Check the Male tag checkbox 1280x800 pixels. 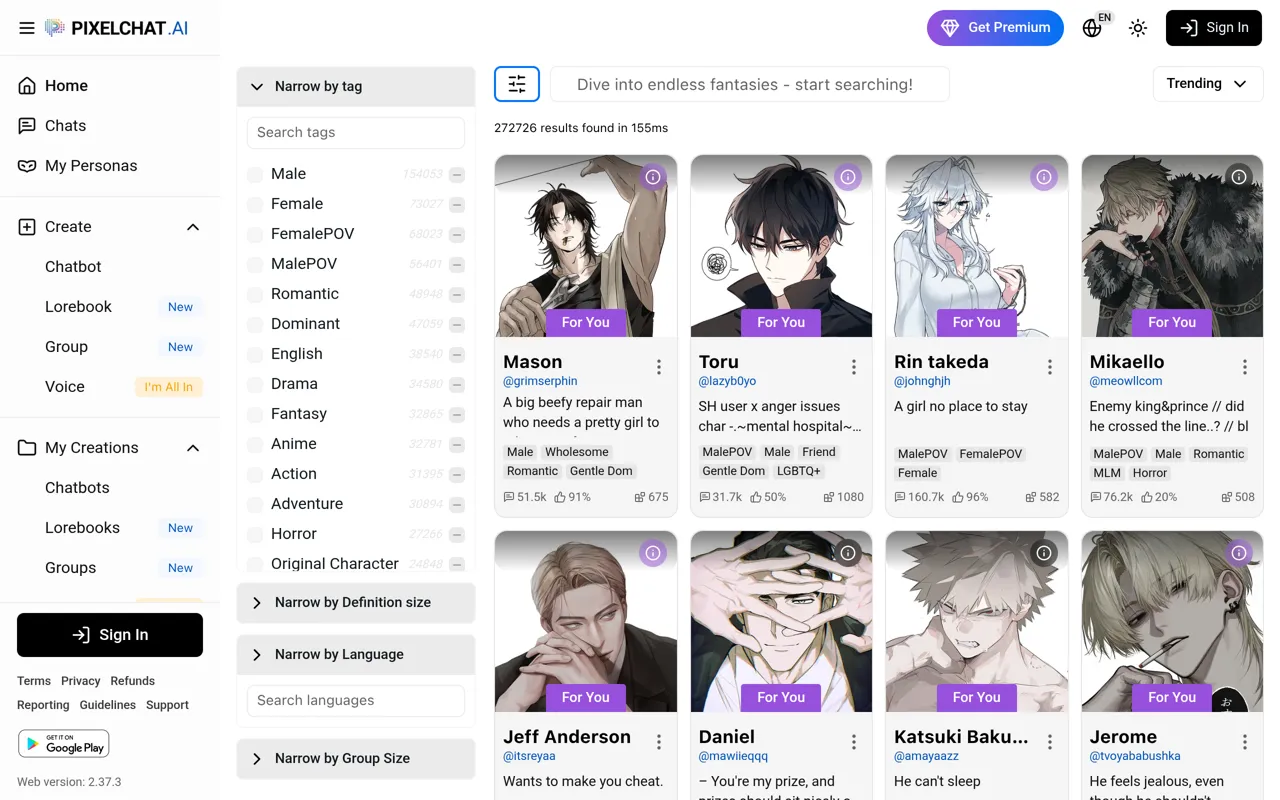coord(255,175)
